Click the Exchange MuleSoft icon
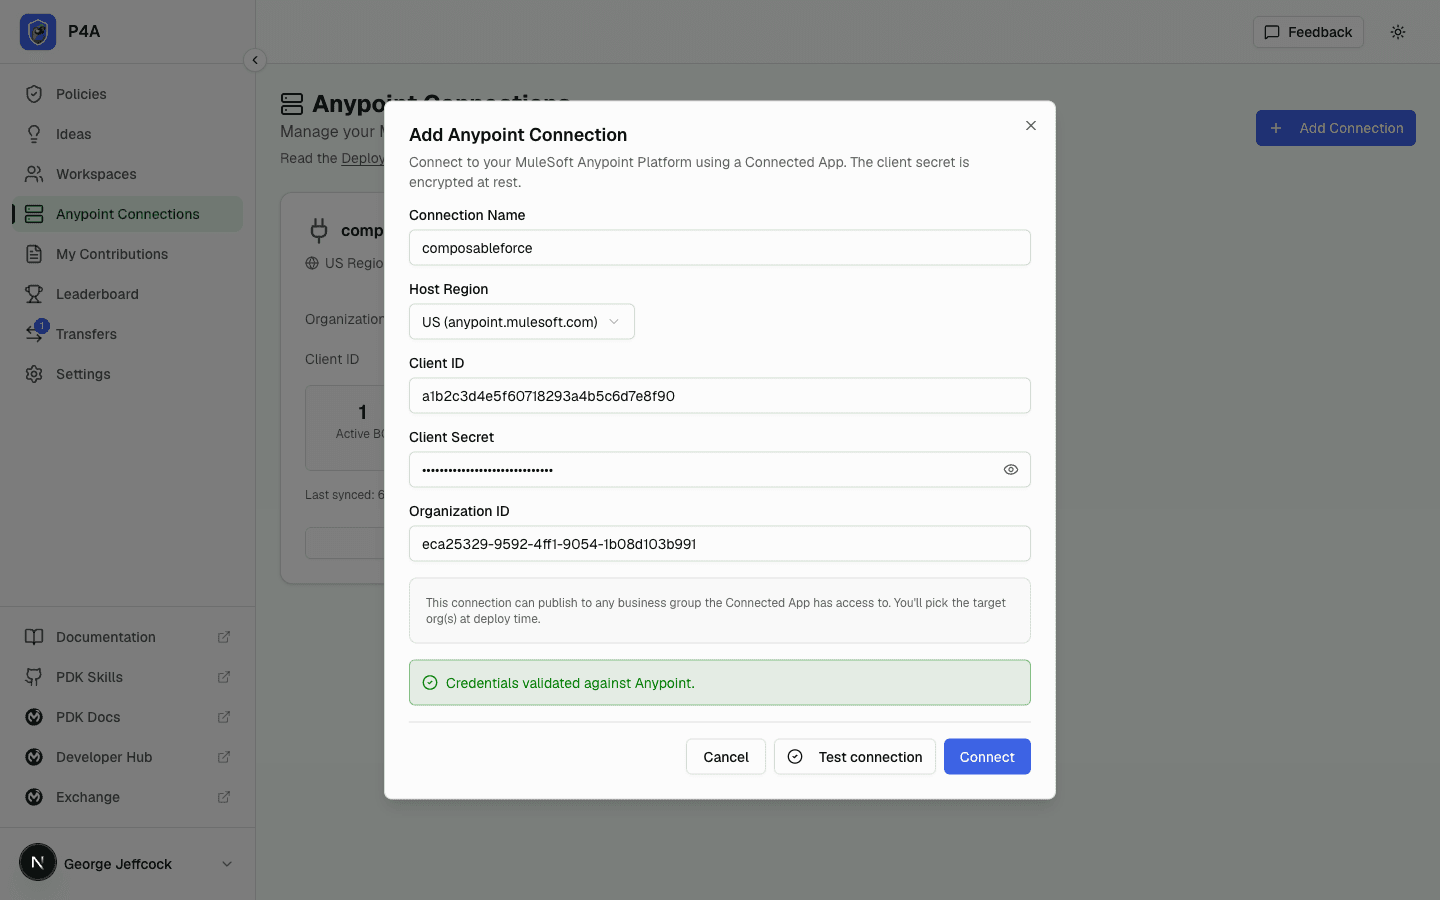The width and height of the screenshot is (1440, 900). [34, 797]
